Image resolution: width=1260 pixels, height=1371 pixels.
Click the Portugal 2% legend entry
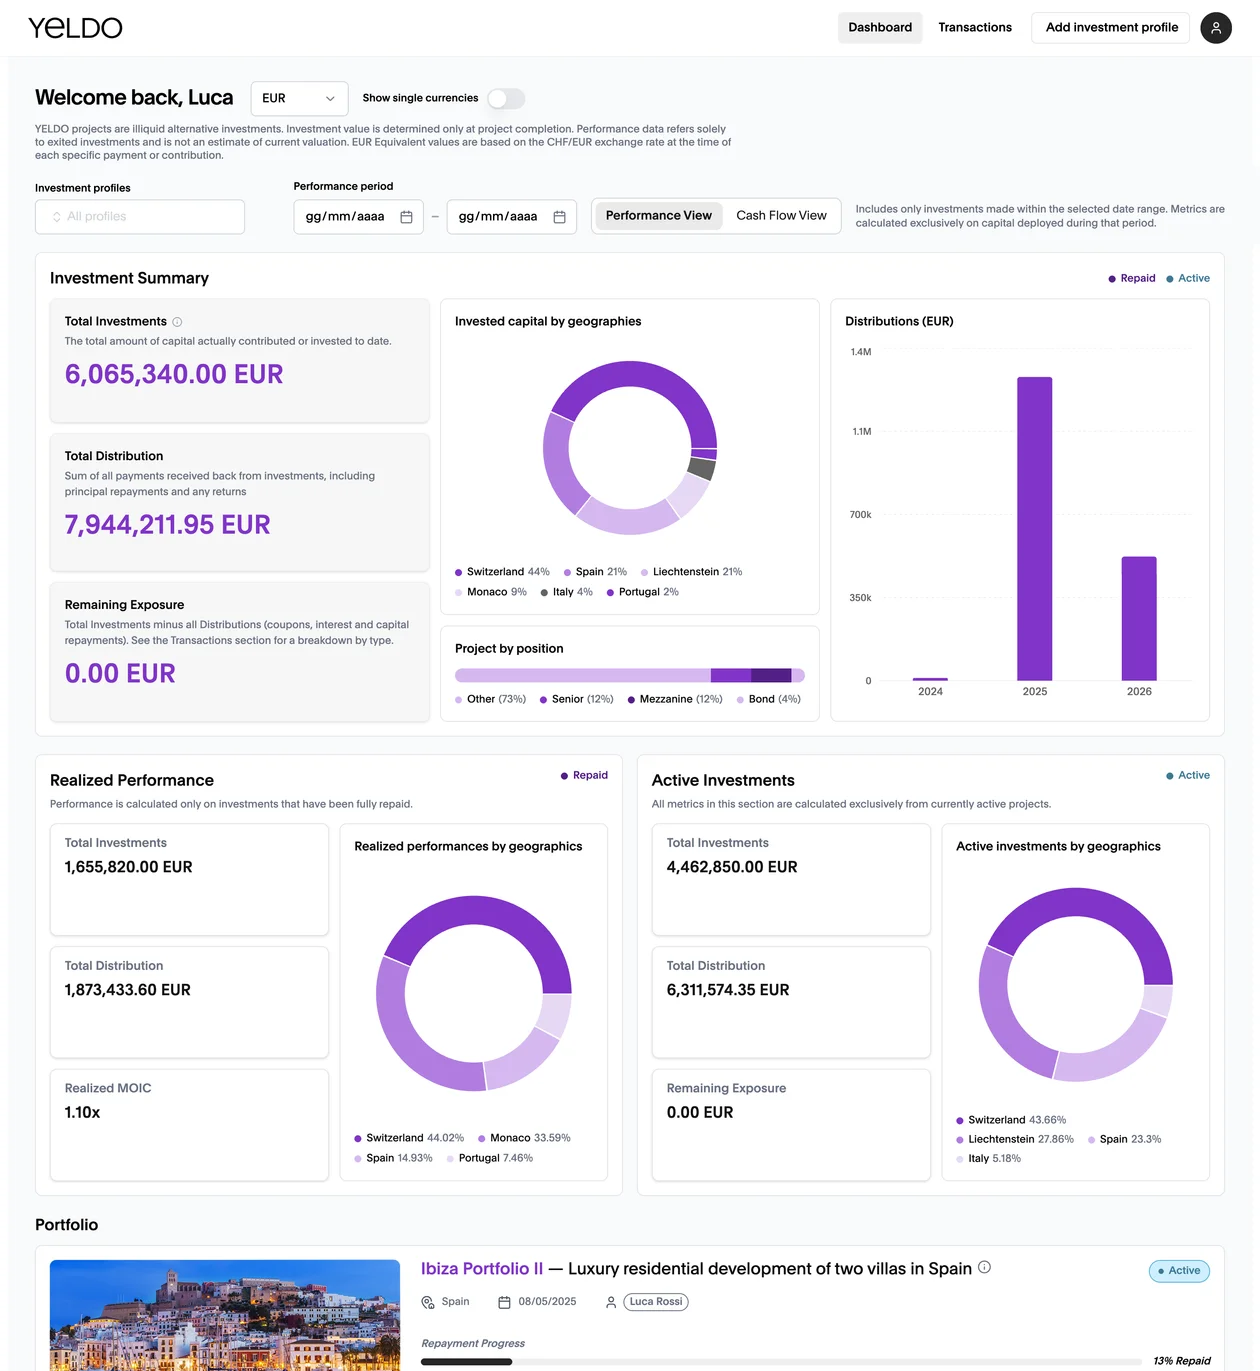(x=643, y=592)
